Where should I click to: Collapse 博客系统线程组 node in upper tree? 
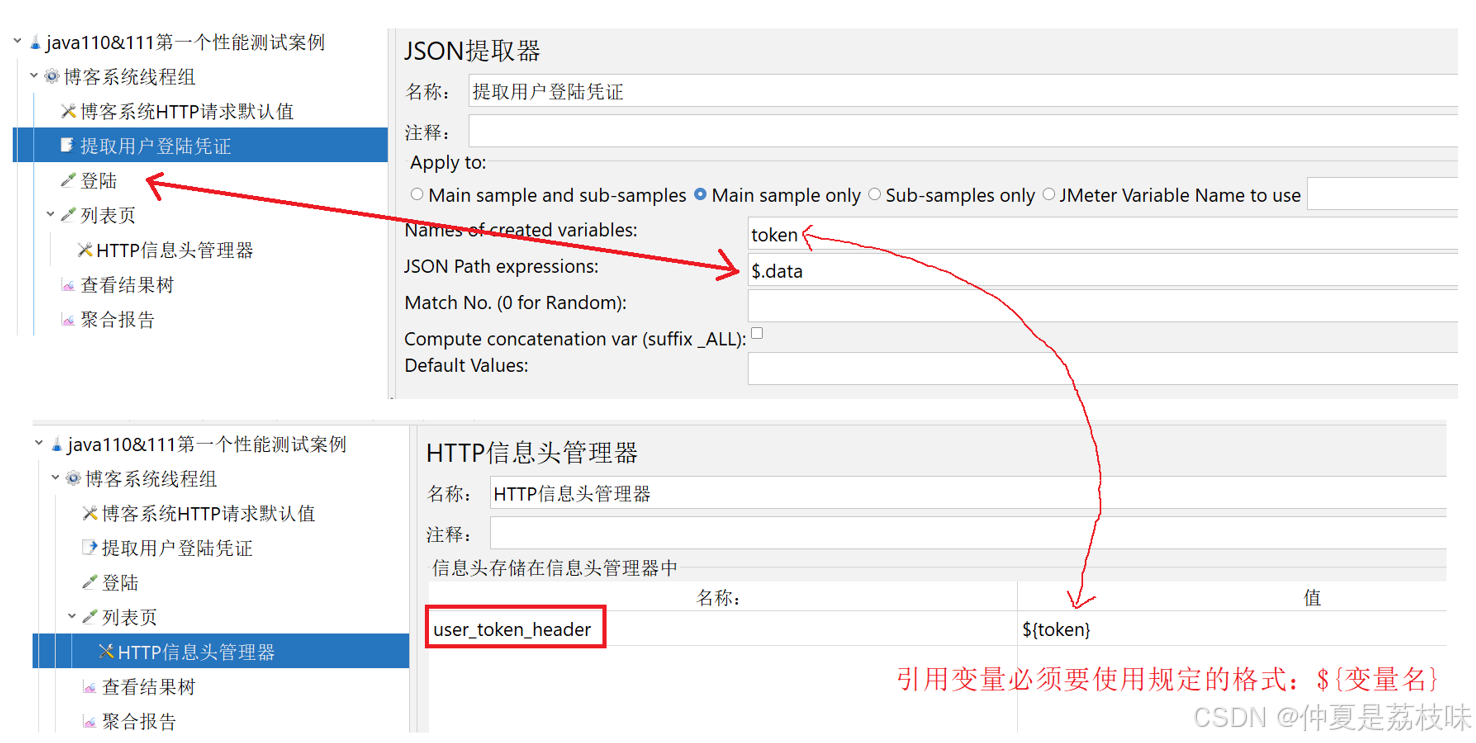pyautogui.click(x=34, y=76)
